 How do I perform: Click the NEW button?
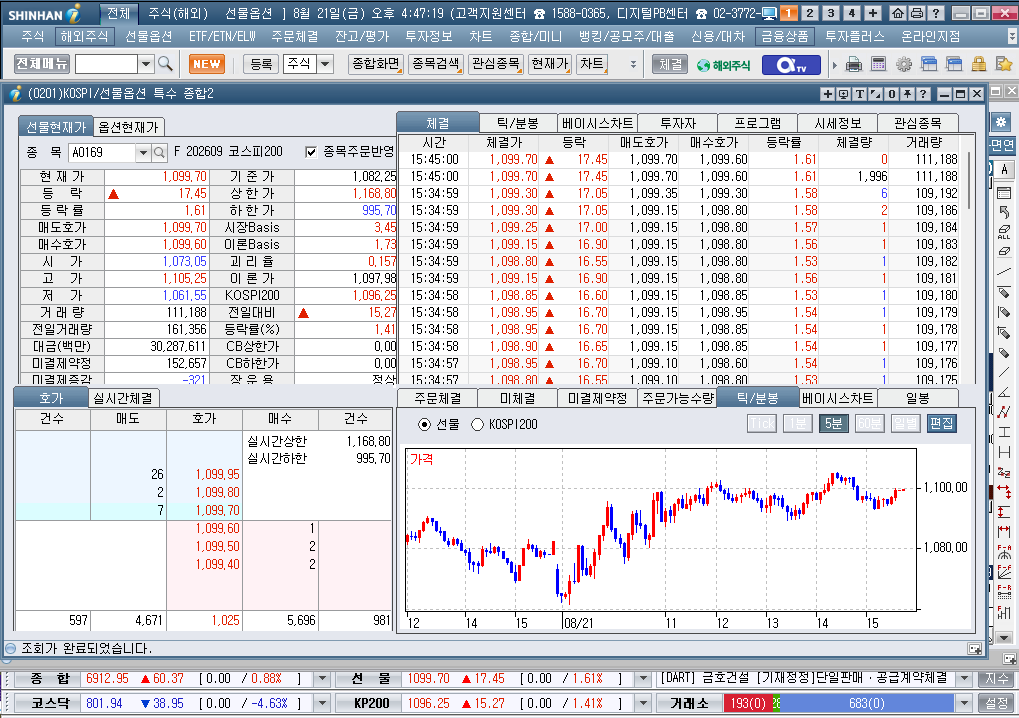pos(207,64)
